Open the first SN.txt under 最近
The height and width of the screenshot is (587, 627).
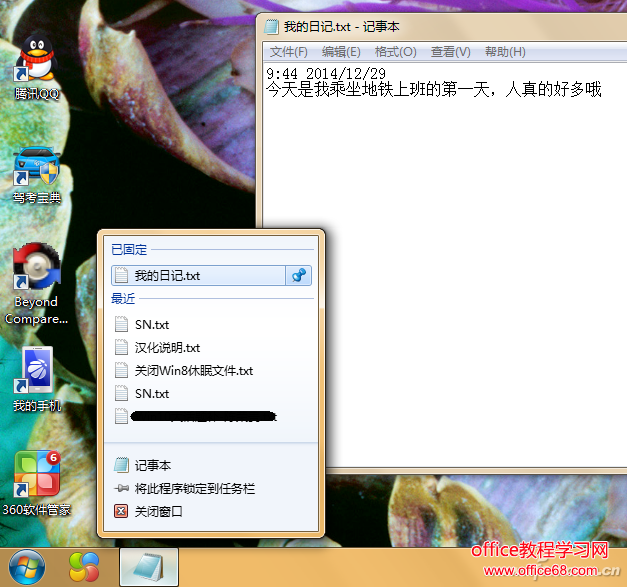(x=211, y=325)
